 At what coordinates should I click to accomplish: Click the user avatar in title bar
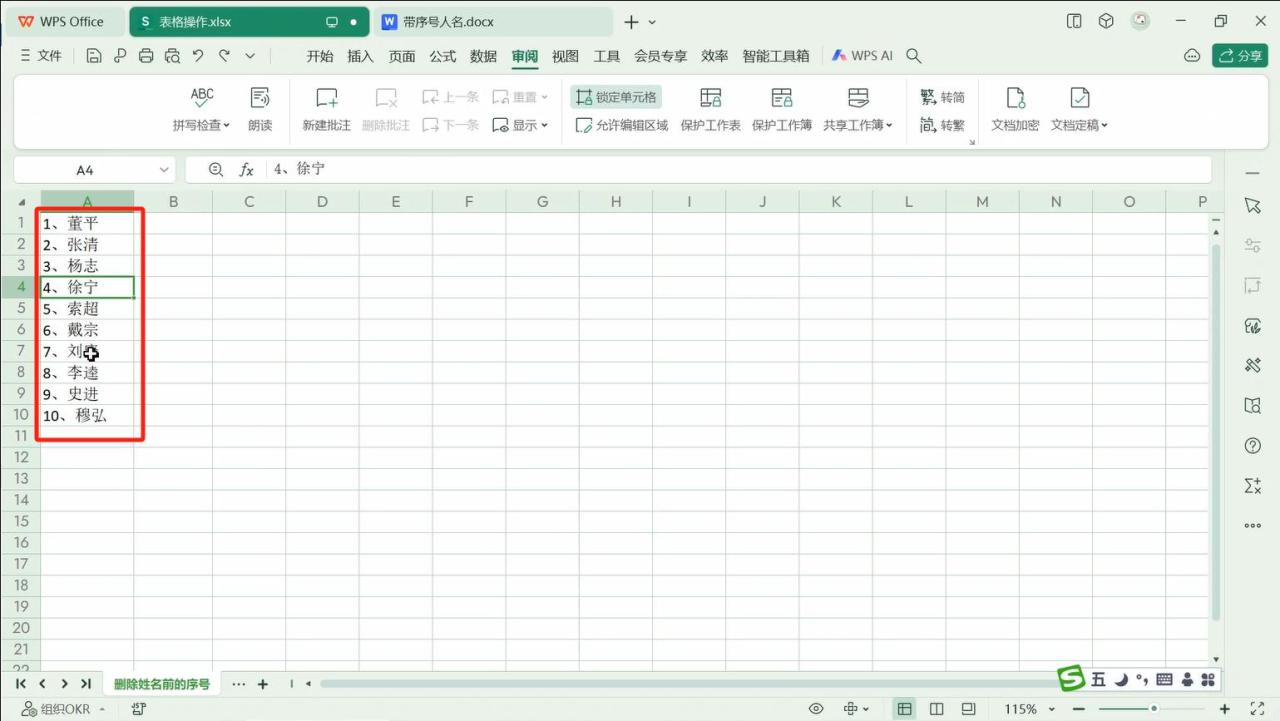tap(1140, 21)
